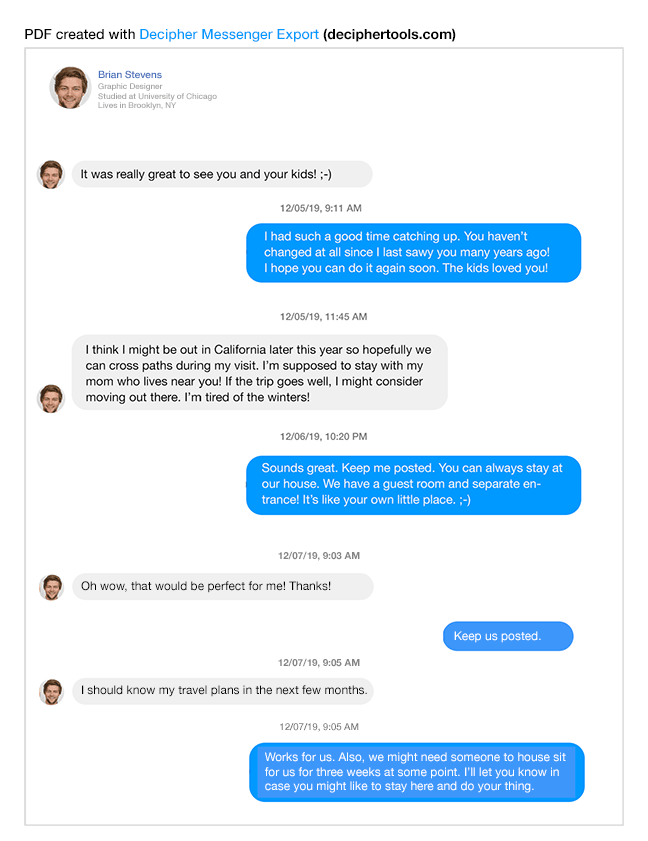Select the 'I should know my travel plans' bubble
Screen dimensions: 648x841
tap(222, 691)
